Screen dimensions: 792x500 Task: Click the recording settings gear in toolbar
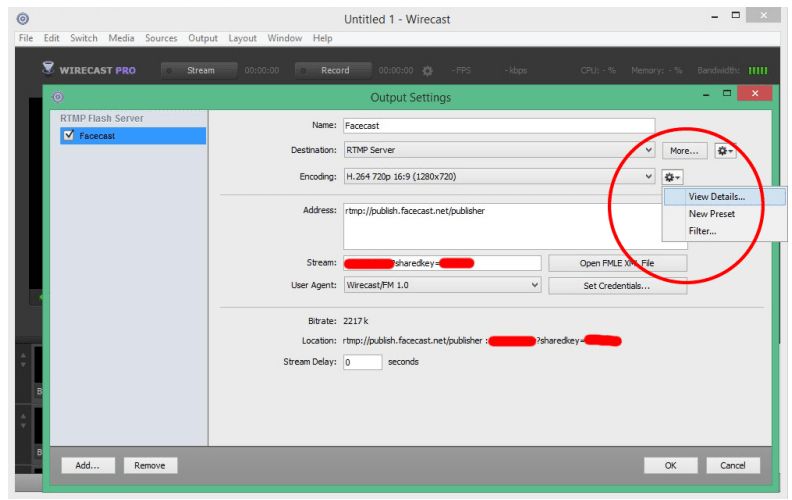tap(427, 71)
